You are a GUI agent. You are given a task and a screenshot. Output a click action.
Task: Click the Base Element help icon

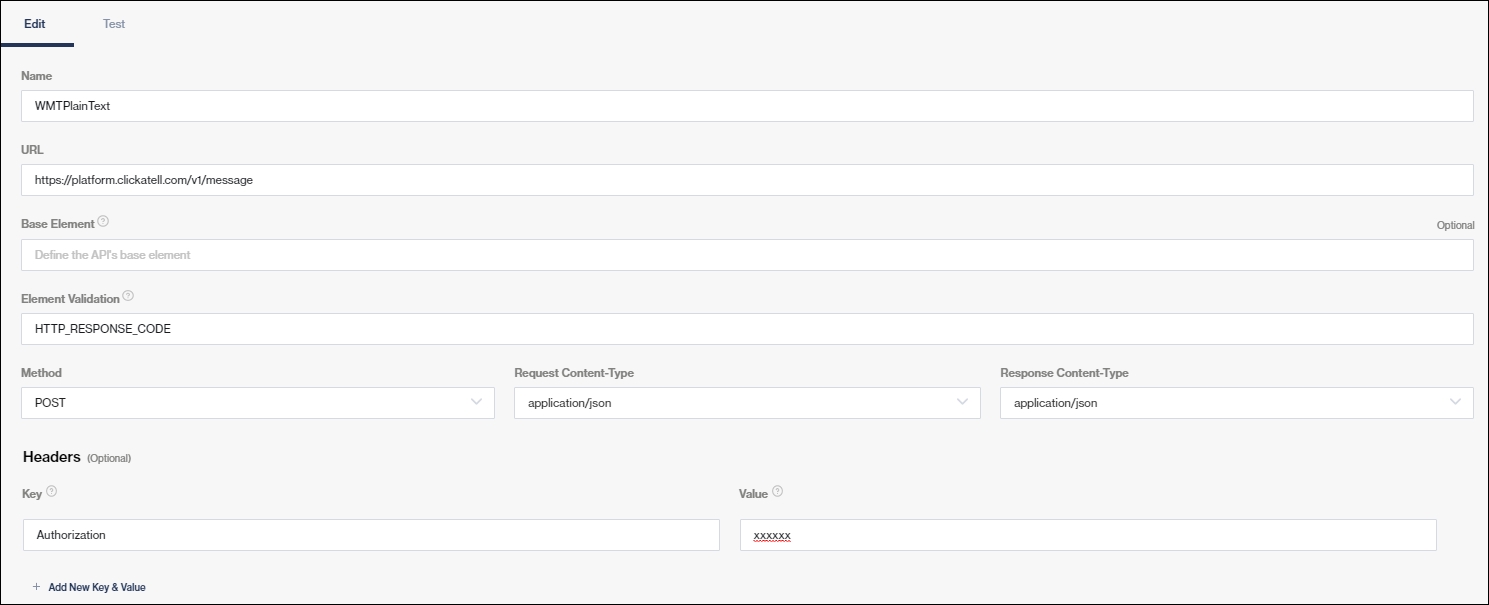coord(104,222)
